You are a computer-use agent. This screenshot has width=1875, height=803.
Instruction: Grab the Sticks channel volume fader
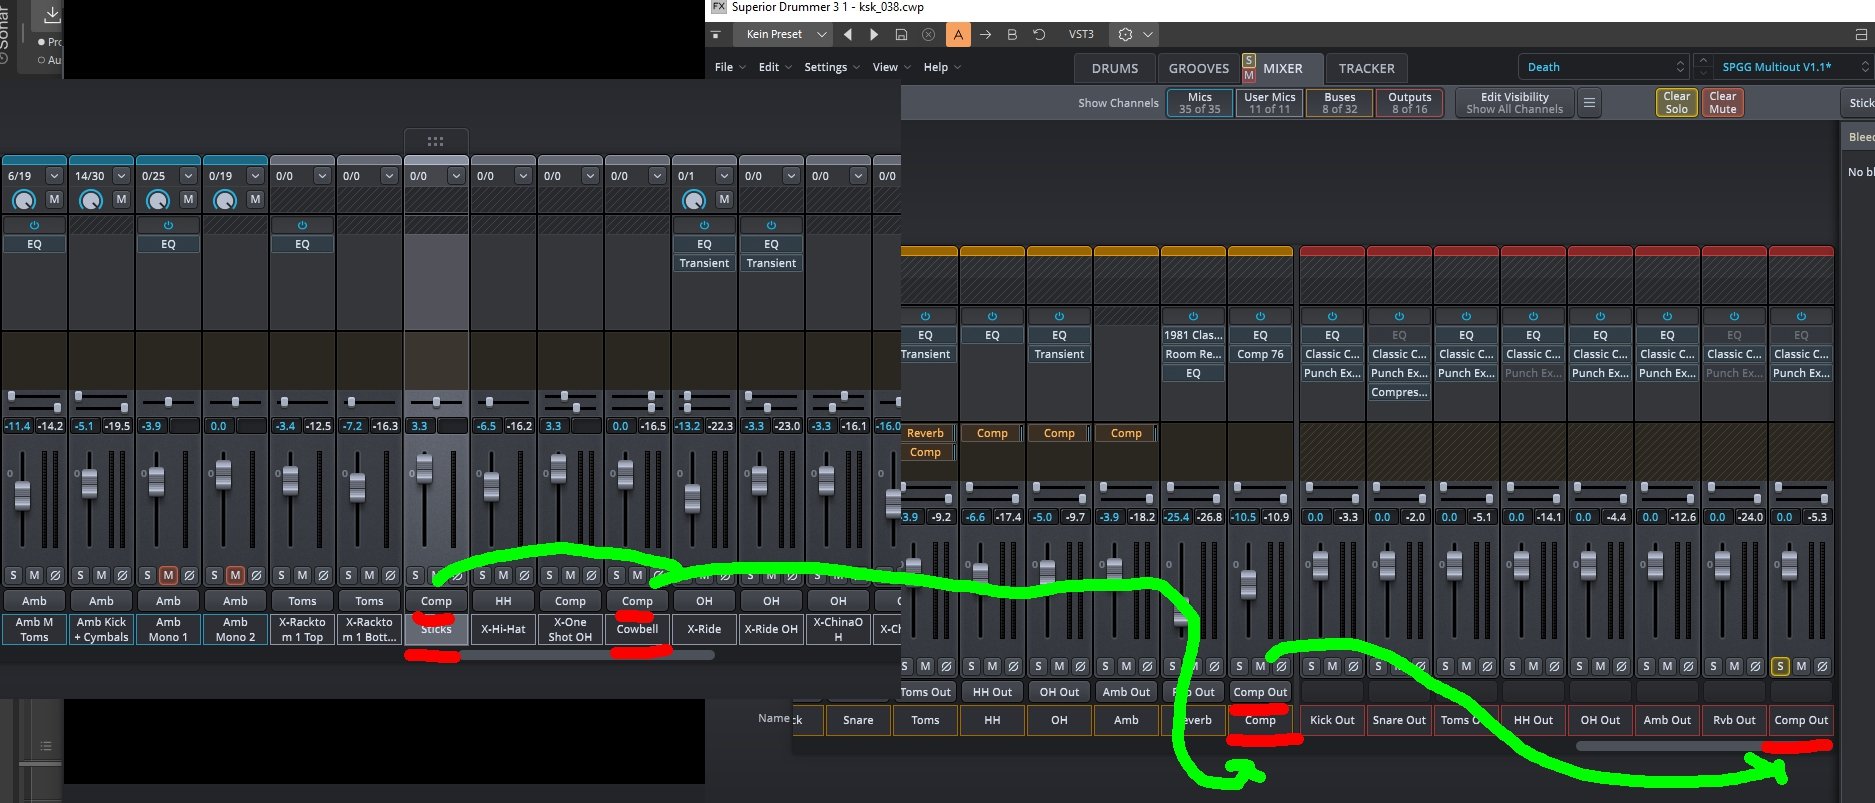424,469
